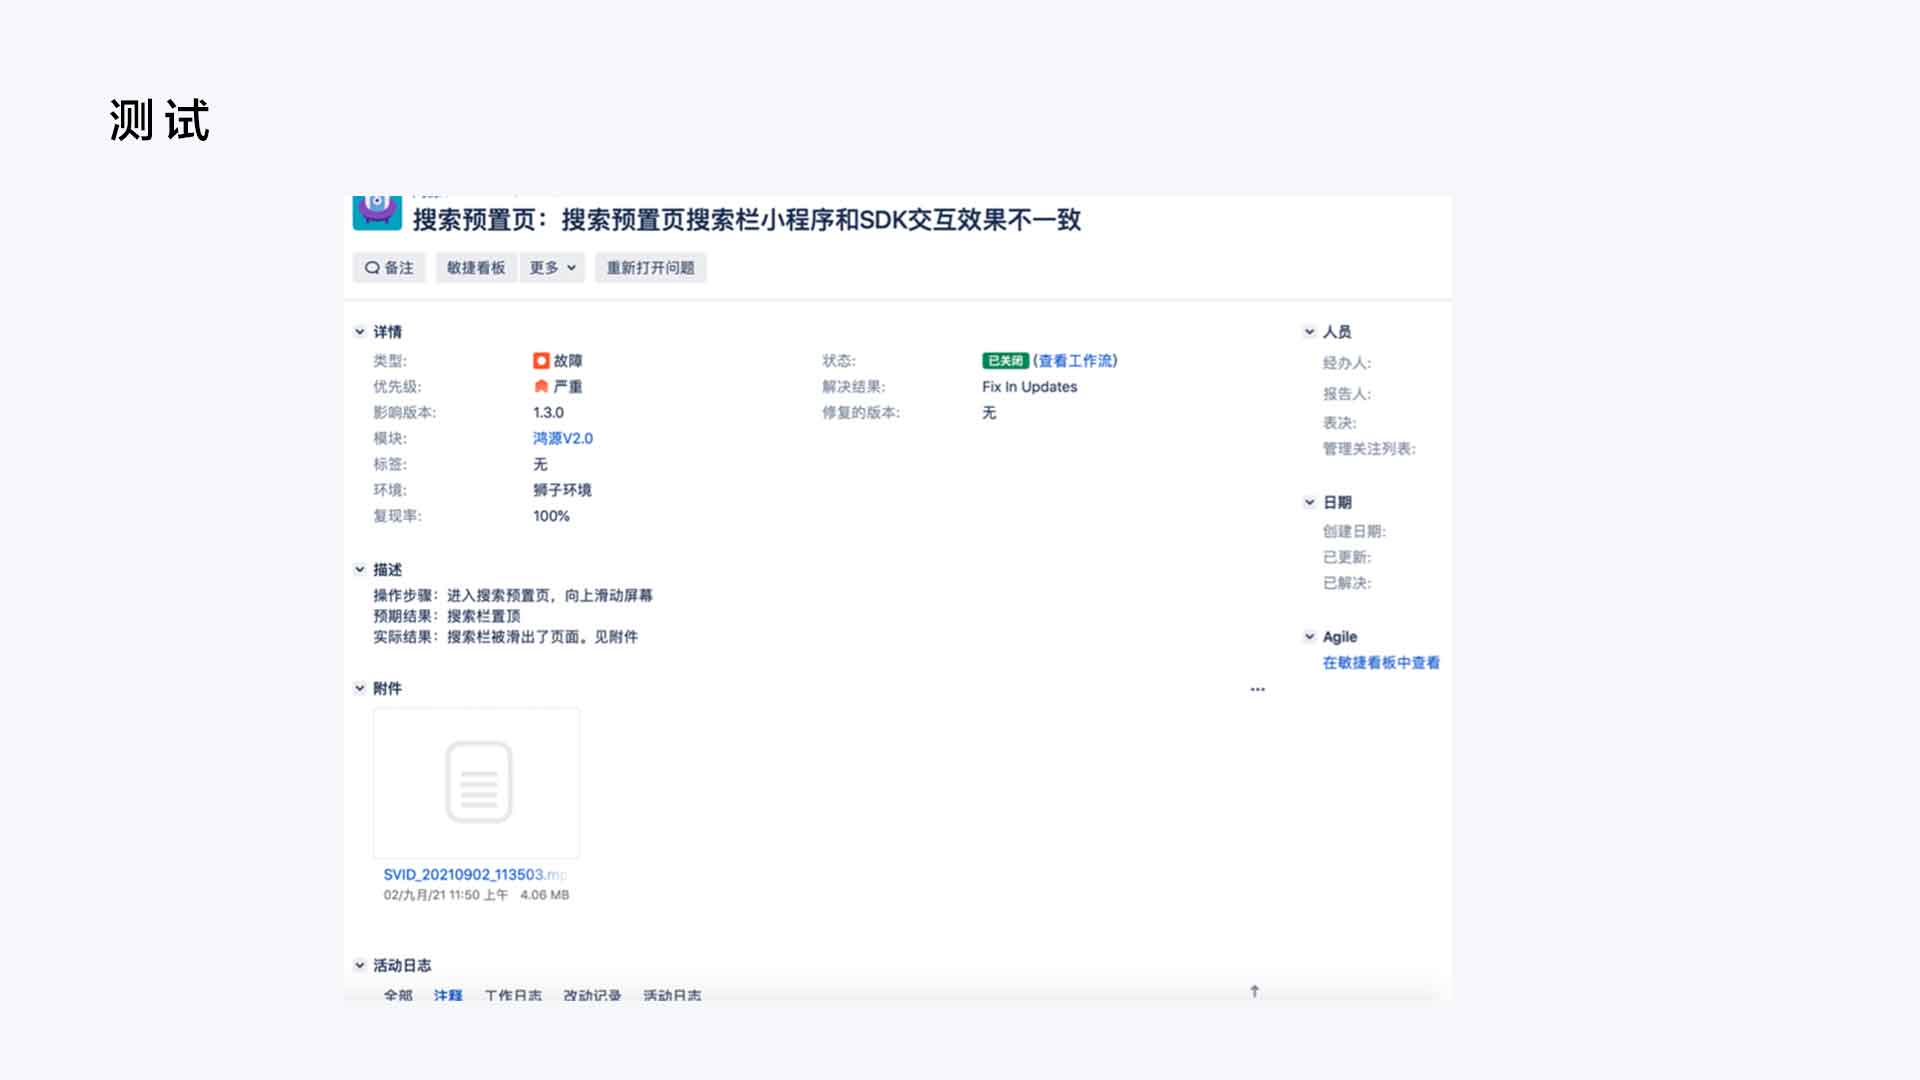Collapse the 详情 section
This screenshot has width=1920, height=1080.
coord(360,332)
